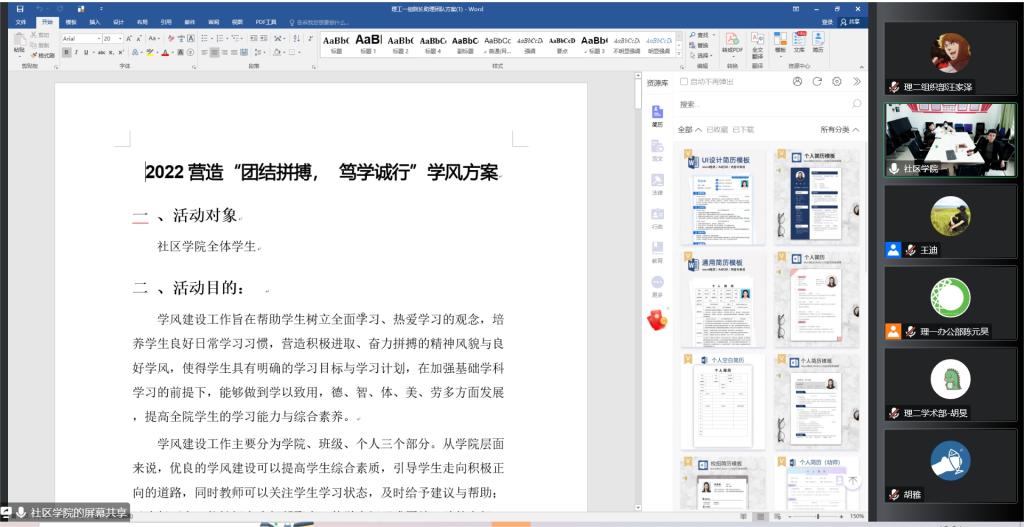
Task: Click the Numbering list icon
Action: (219, 39)
